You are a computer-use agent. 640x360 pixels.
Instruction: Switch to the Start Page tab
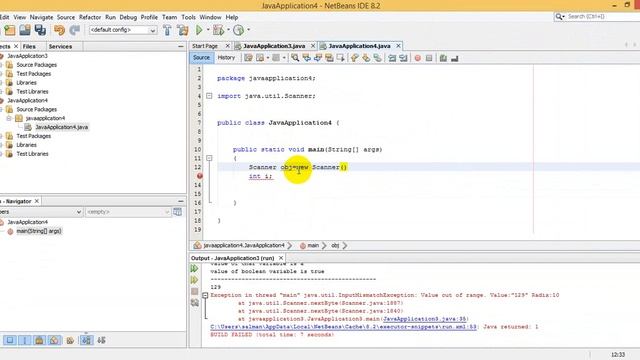click(x=205, y=46)
